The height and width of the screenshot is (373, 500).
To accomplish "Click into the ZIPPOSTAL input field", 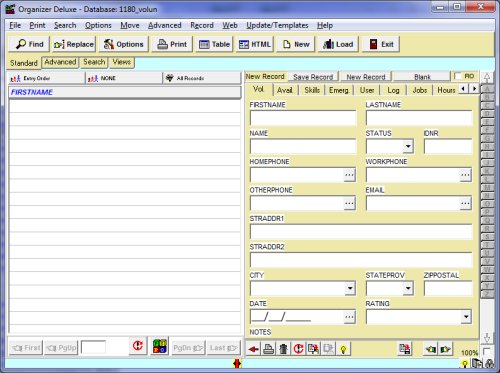I will [448, 288].
